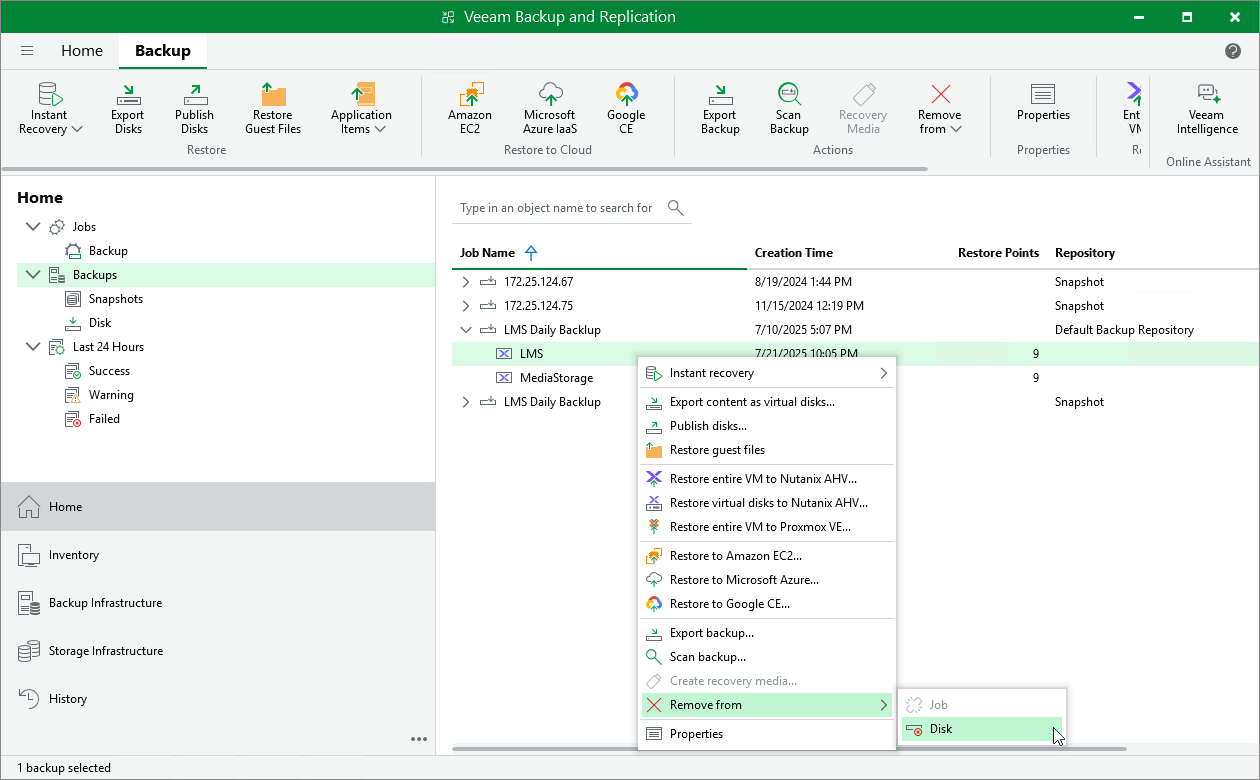The width and height of the screenshot is (1260, 780).
Task: Choose Disk in Remove from submenu
Action: tap(940, 729)
